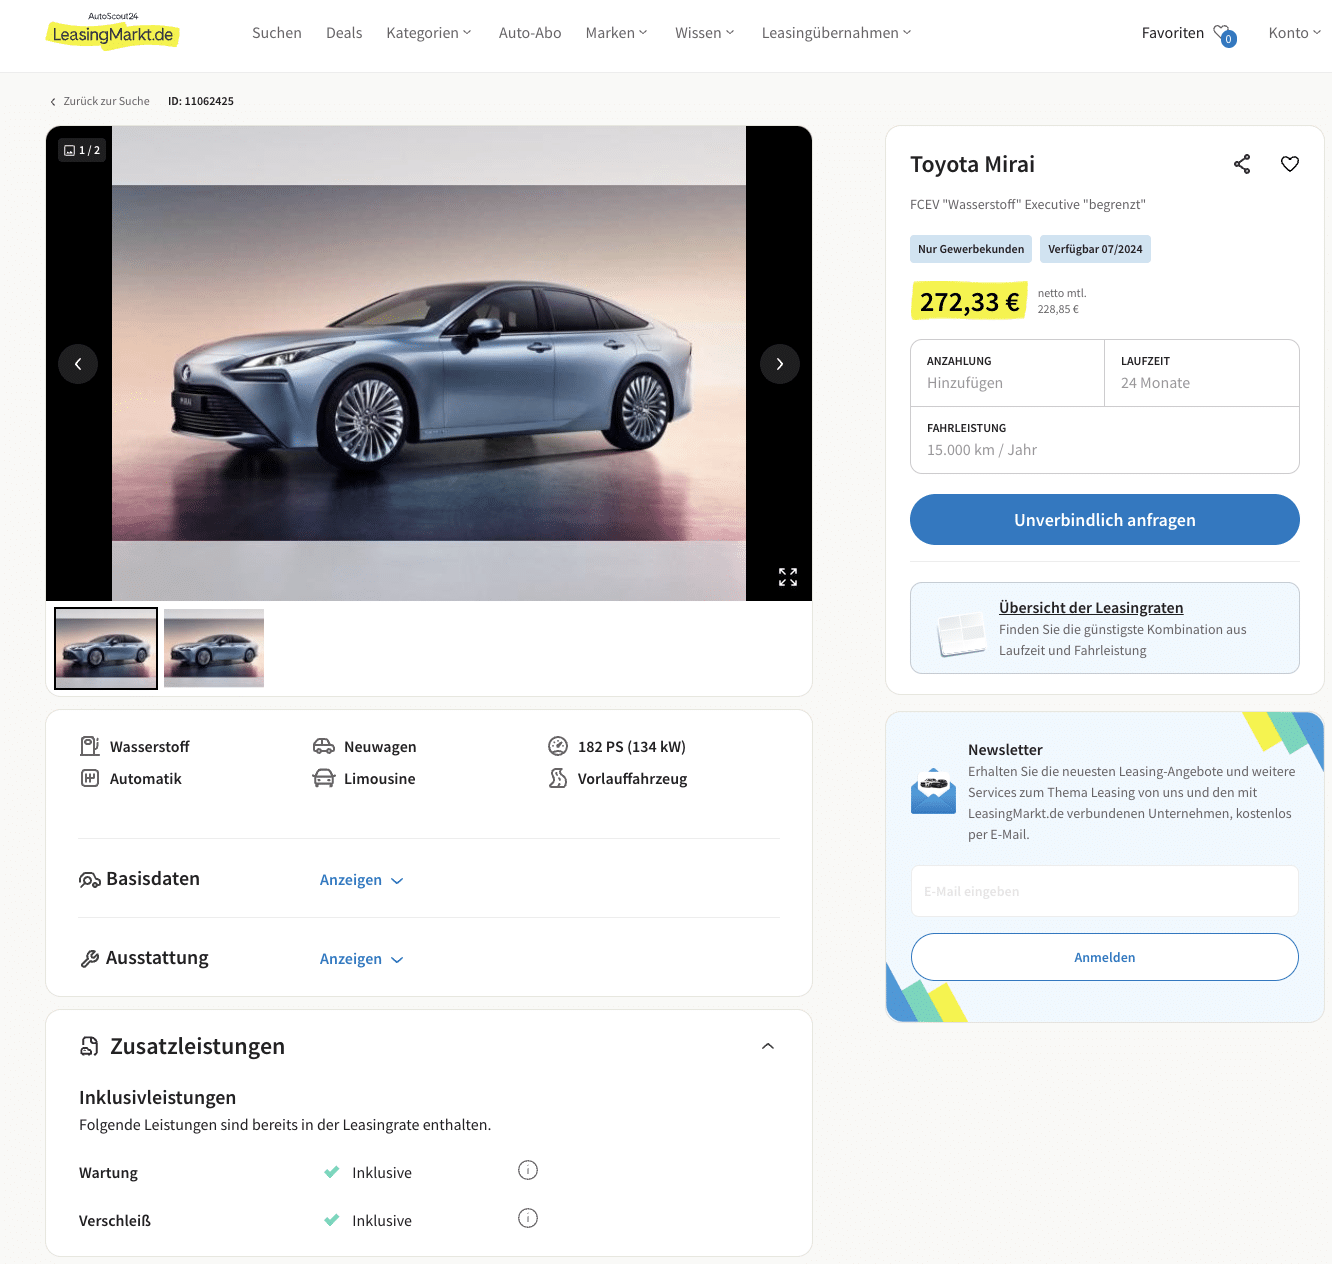Open the Wissen dropdown menu
Screen dimensions: 1332x1264
705,33
